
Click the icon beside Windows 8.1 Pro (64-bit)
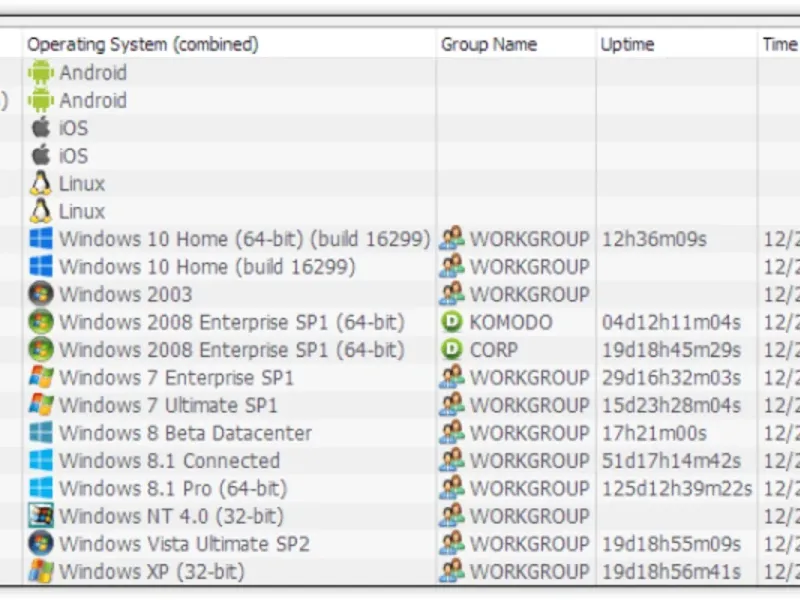(x=41, y=488)
